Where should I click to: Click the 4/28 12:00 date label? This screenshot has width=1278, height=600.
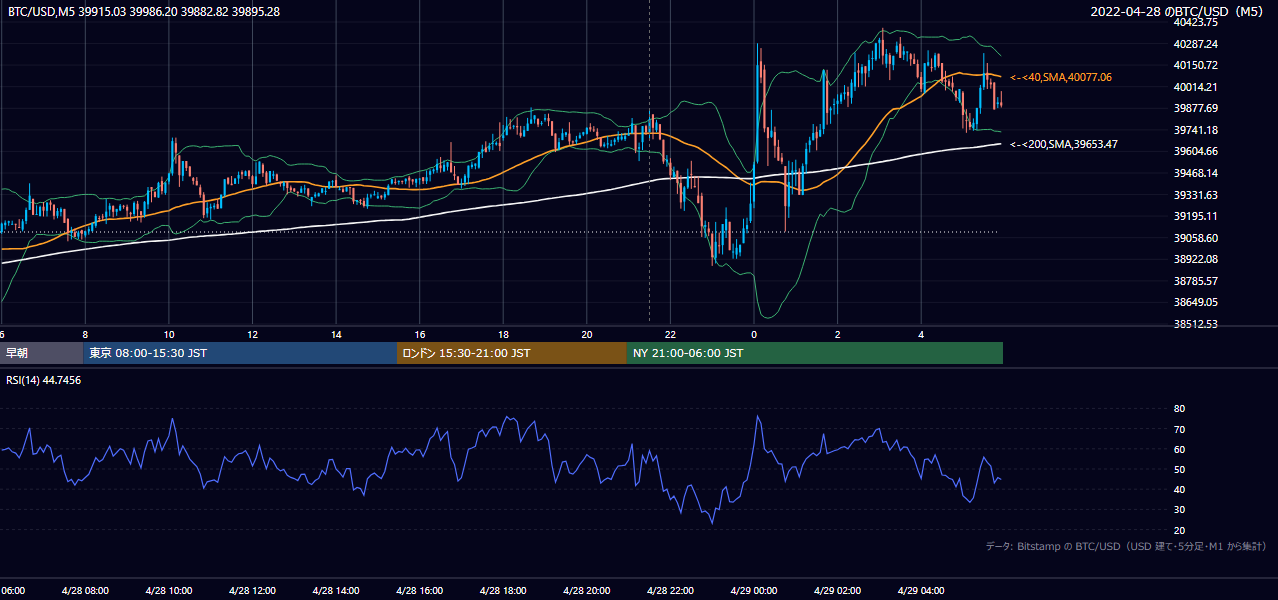(252, 591)
